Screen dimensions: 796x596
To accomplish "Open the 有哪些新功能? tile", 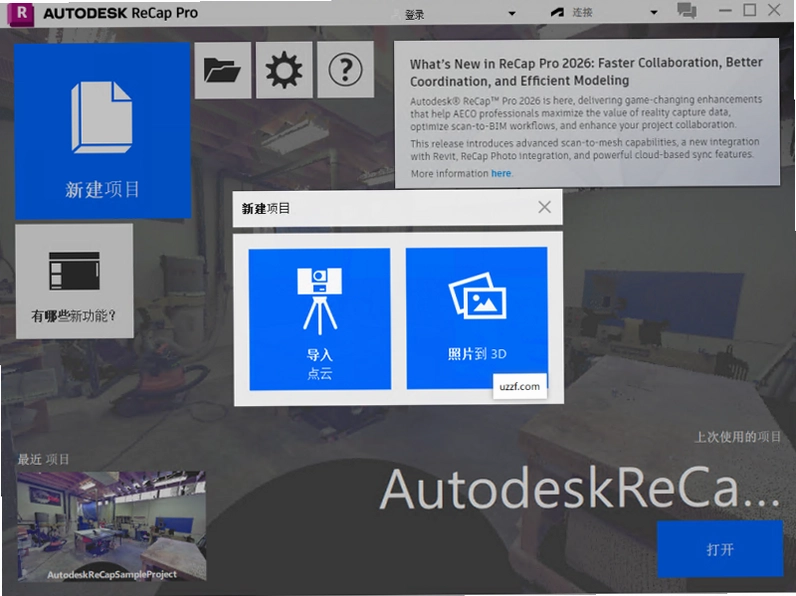I will 75,281.
